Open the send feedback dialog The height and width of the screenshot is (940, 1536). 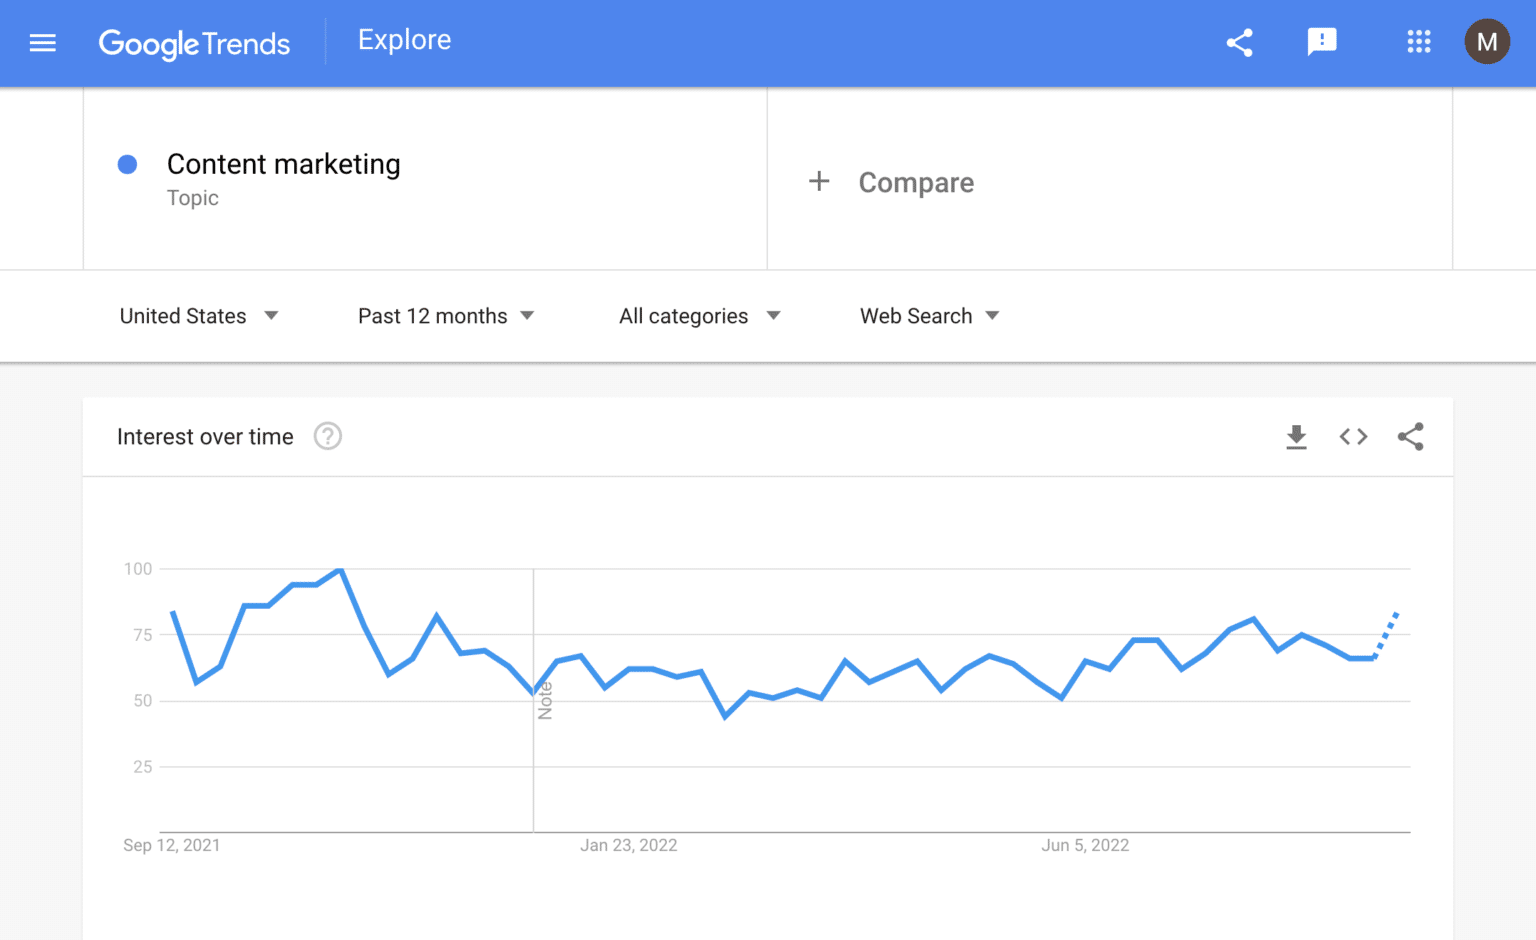(1322, 43)
